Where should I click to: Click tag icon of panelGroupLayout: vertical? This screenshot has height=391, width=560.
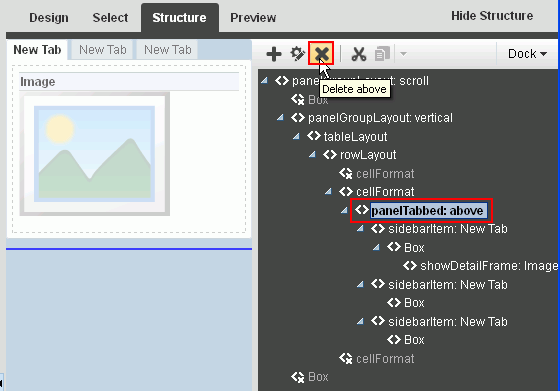tap(298, 117)
